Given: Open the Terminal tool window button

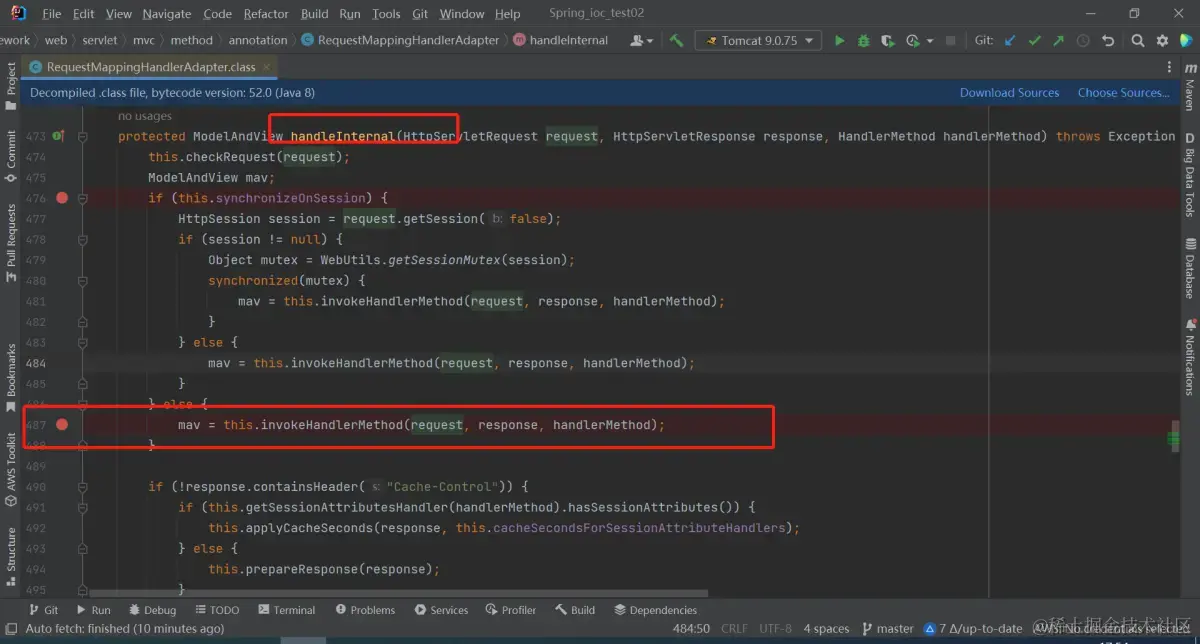Looking at the screenshot, I should [x=286, y=610].
